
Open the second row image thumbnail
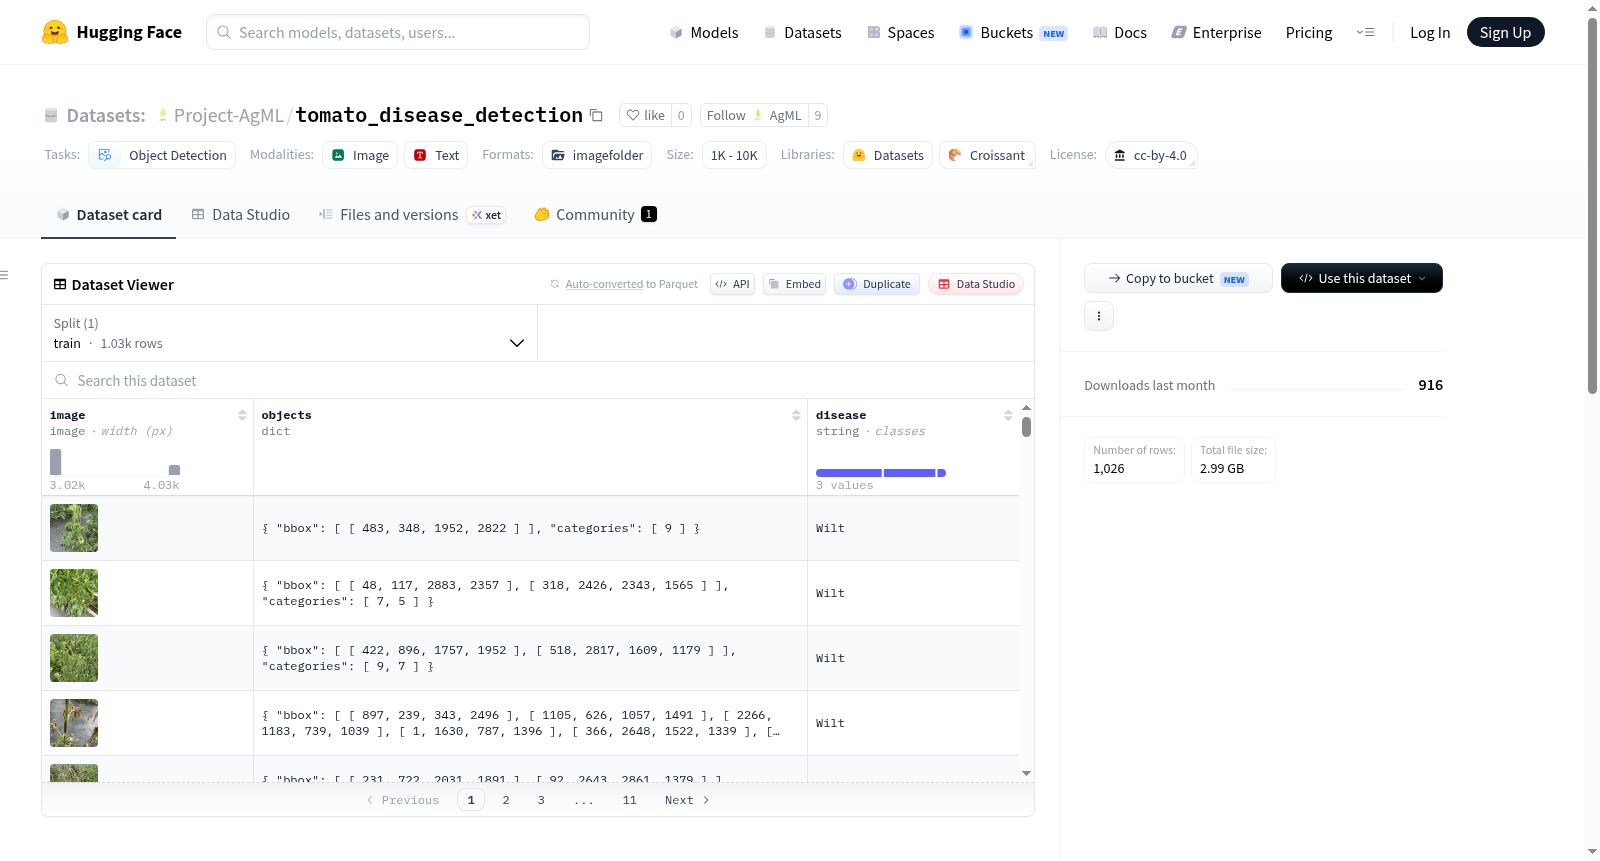coord(74,593)
